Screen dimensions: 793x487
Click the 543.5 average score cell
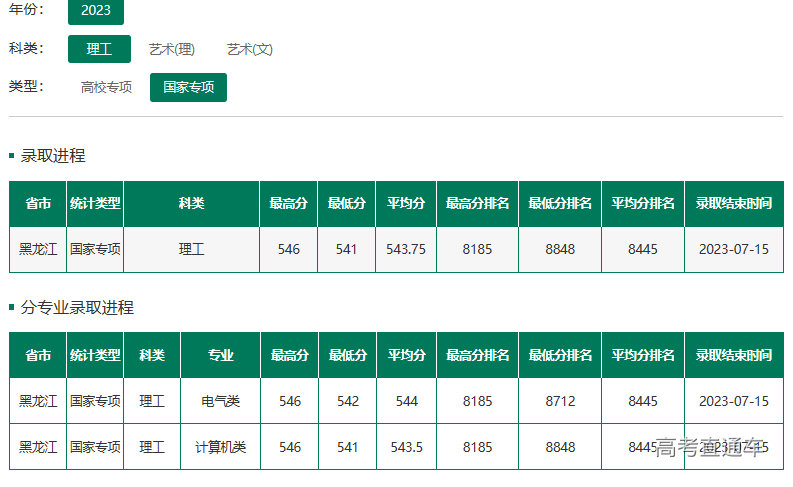(406, 447)
